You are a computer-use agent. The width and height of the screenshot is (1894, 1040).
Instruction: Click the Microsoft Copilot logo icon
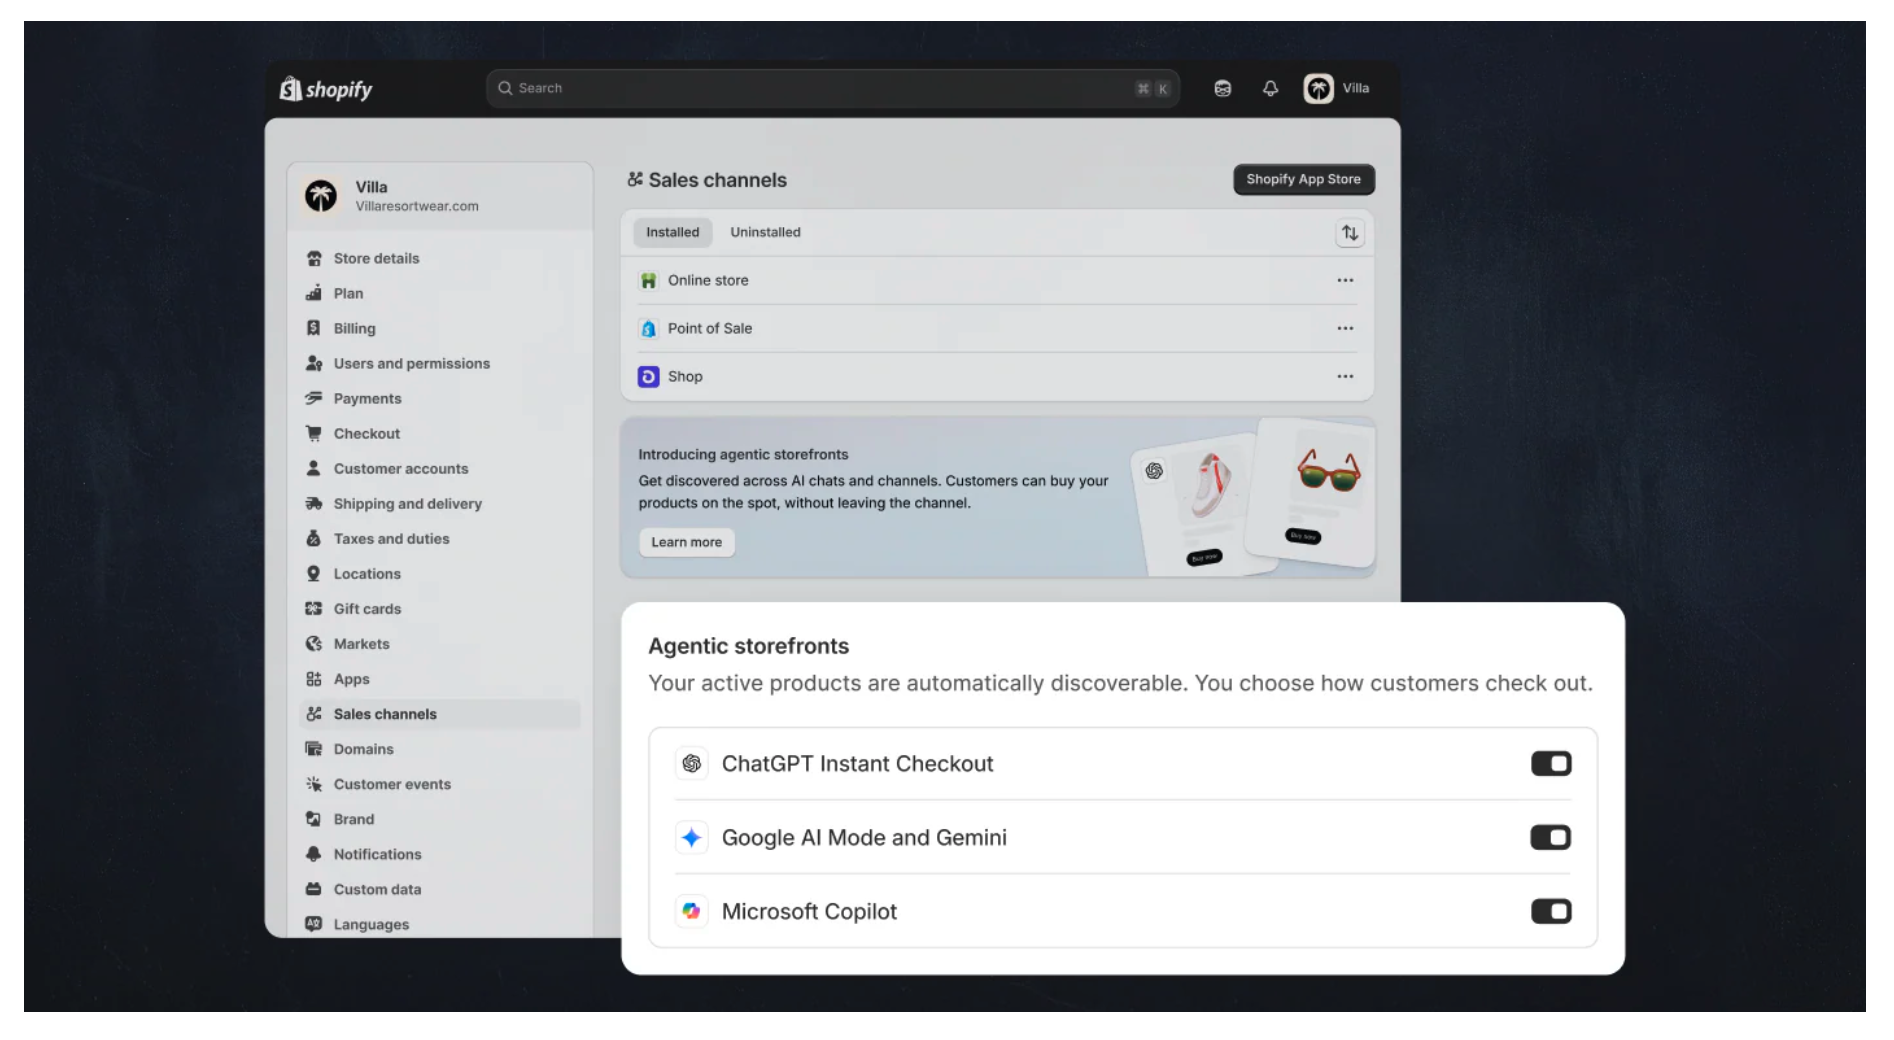pos(691,911)
